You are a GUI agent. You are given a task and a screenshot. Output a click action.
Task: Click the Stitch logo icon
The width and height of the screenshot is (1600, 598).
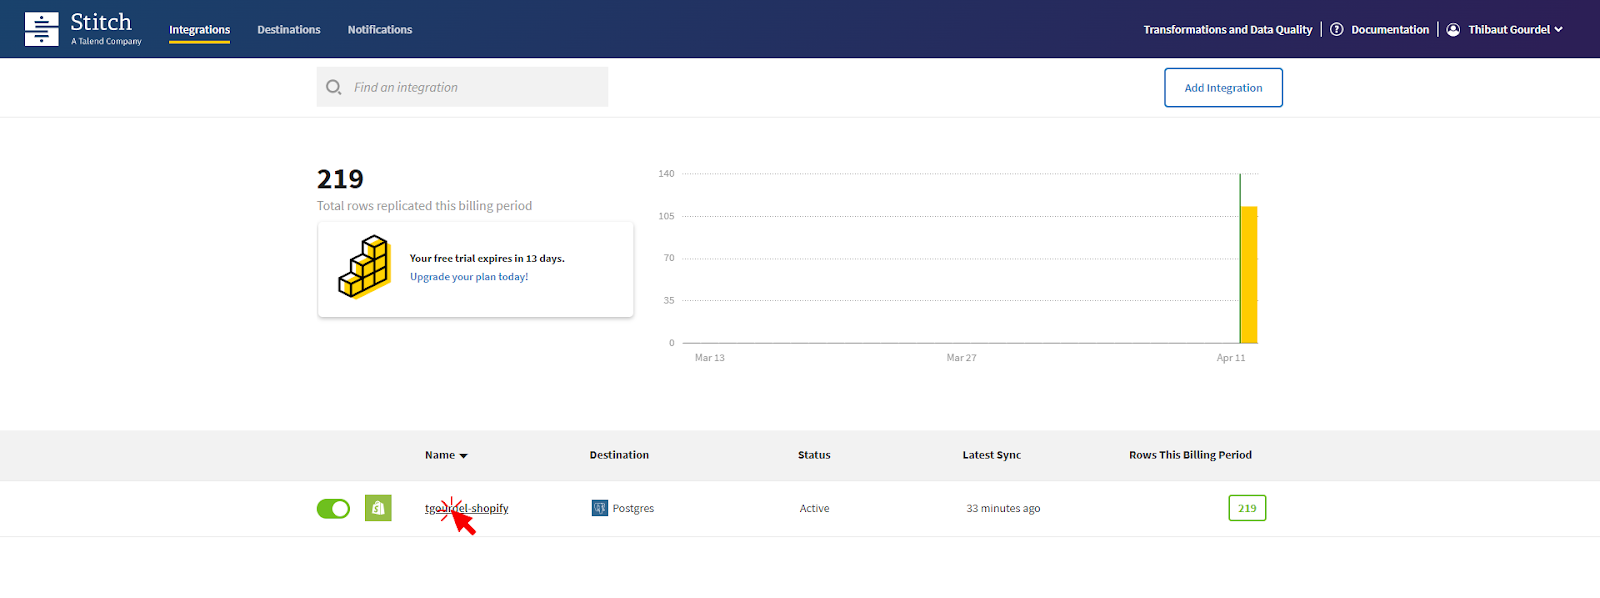(x=41, y=29)
